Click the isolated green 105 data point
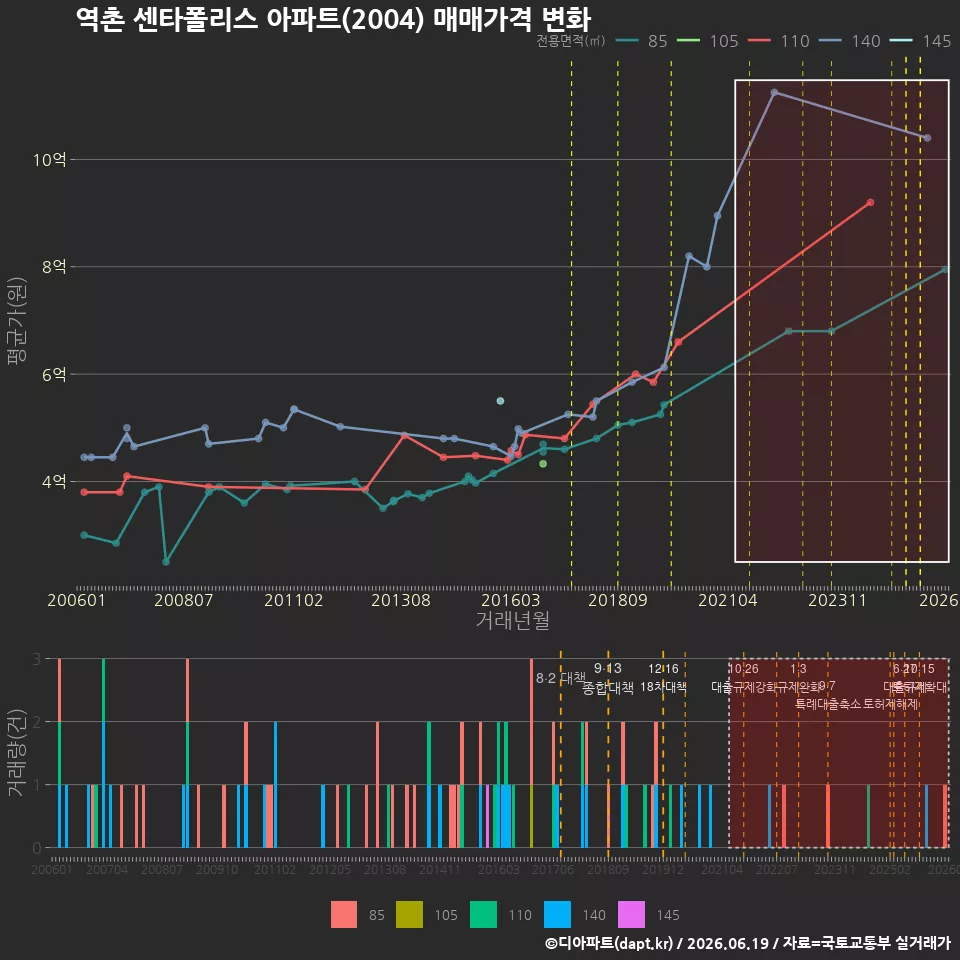This screenshot has height=960, width=960. 543,464
